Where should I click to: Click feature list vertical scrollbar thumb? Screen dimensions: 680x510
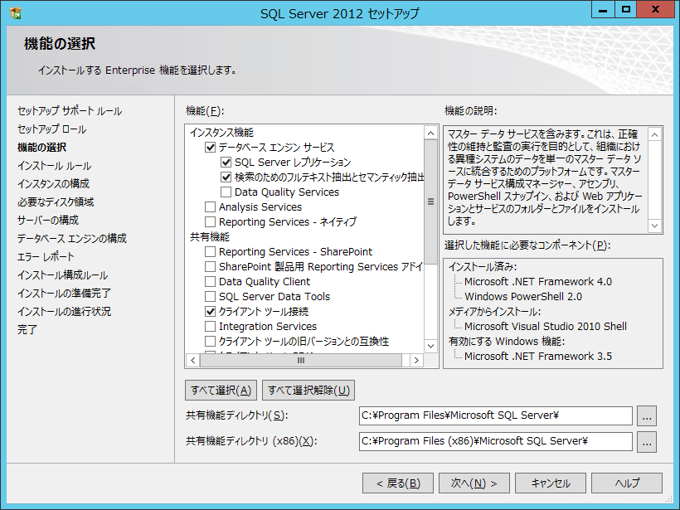(x=431, y=202)
